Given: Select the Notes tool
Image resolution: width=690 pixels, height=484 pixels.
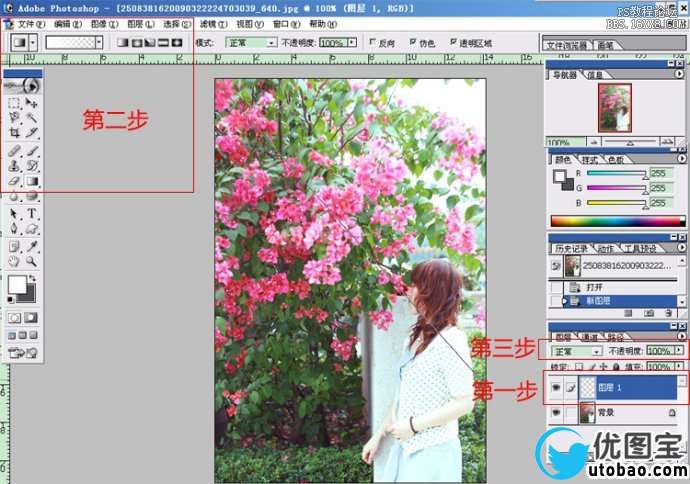Looking at the screenshot, I should pos(14,246).
